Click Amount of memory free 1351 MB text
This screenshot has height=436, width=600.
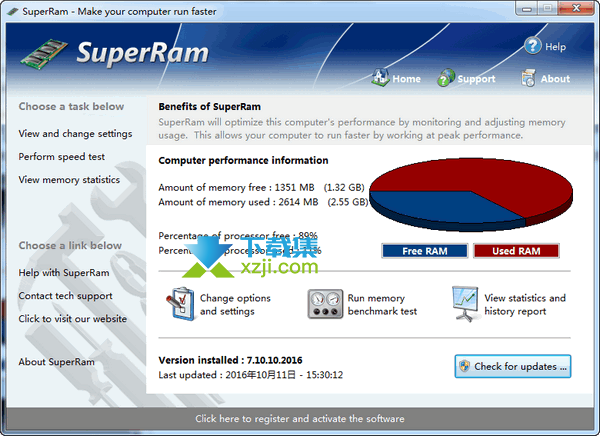pos(261,188)
